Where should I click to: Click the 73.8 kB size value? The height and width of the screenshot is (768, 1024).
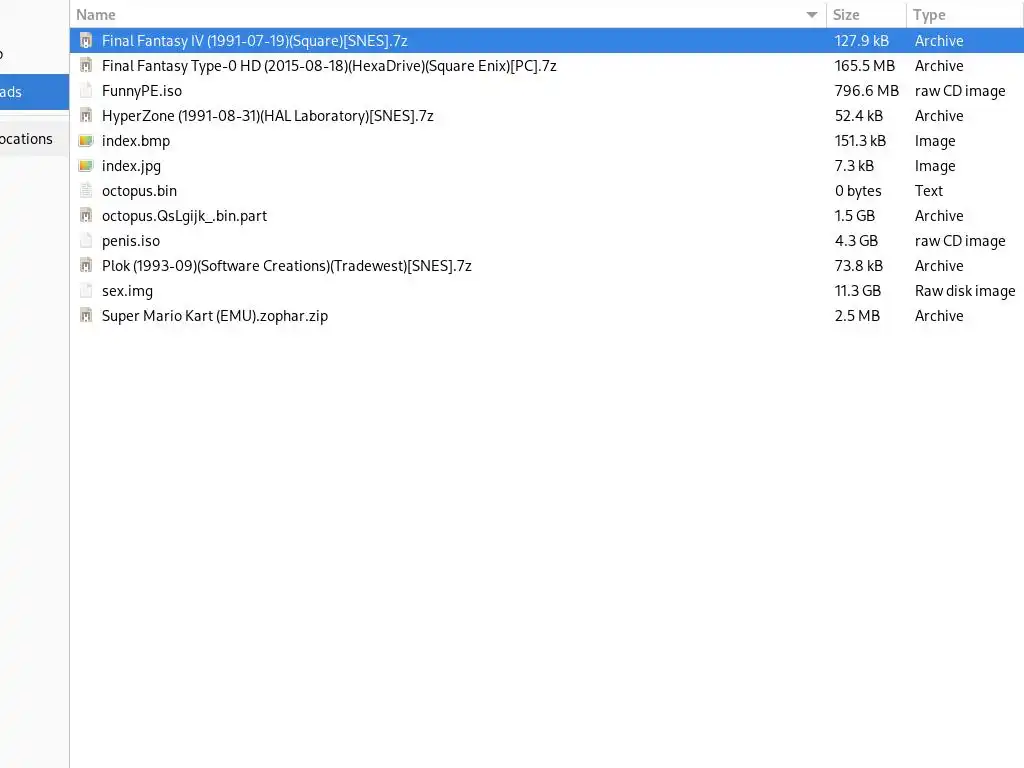tap(859, 266)
